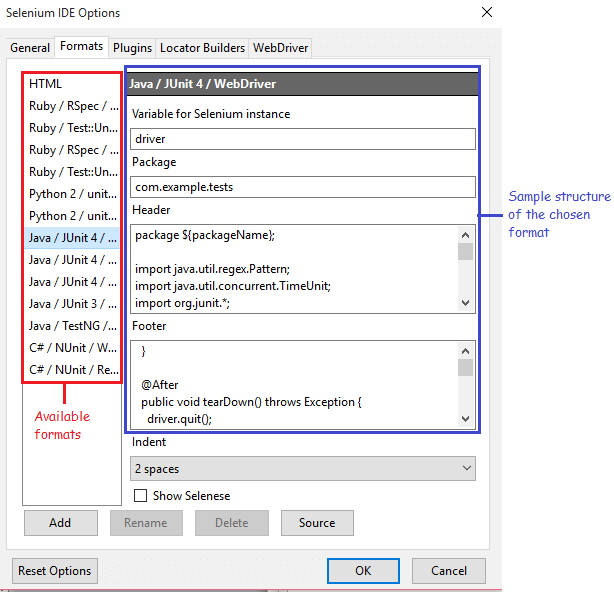Screen dimensions: 614x596
Task: Select the C# / NUnit / W... format
Action: pos(73,348)
